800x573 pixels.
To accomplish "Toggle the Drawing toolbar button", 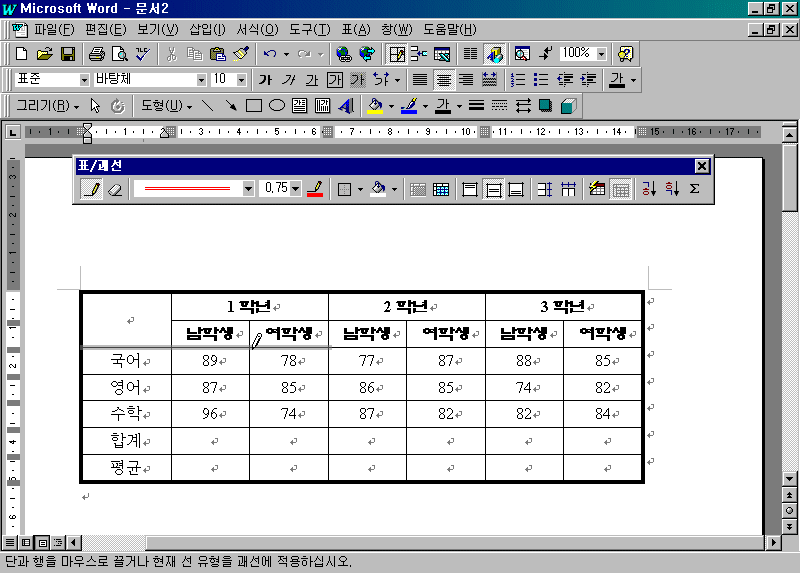I will pos(494,54).
